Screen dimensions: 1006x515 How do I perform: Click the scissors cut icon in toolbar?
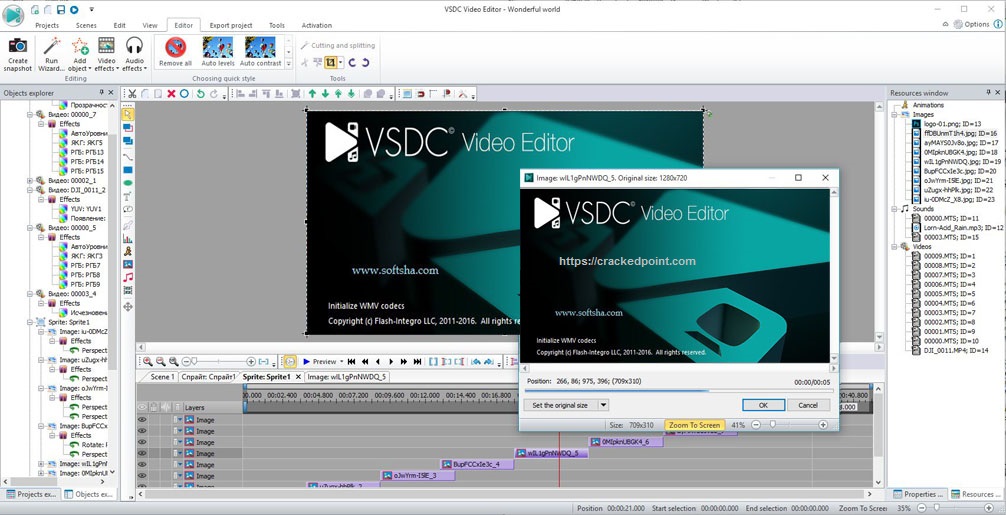point(132,94)
